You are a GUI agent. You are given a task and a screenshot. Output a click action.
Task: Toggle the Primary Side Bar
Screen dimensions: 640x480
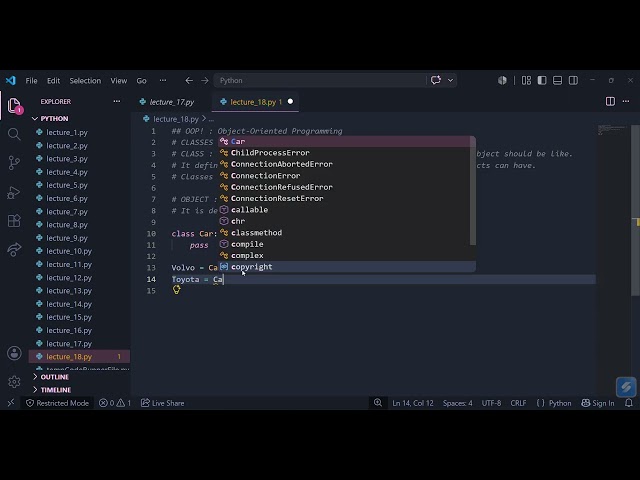point(542,80)
